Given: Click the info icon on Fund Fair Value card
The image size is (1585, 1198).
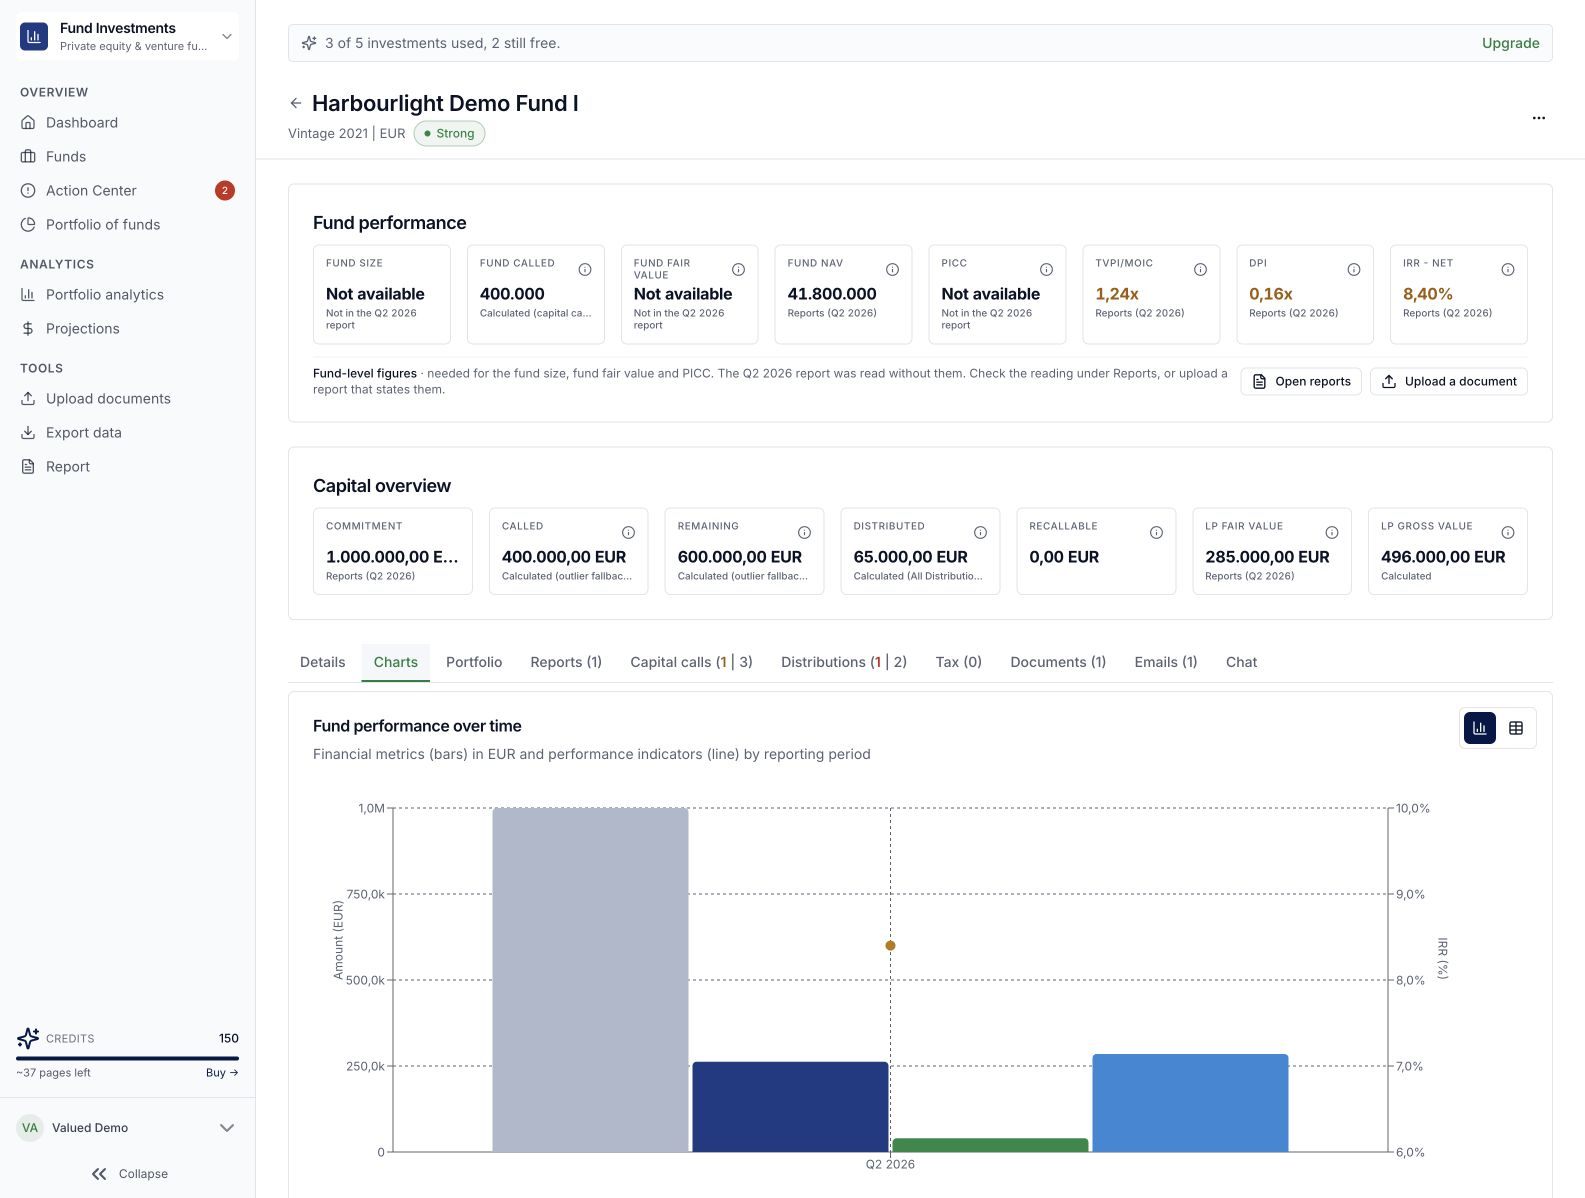Looking at the screenshot, I should click(x=739, y=269).
